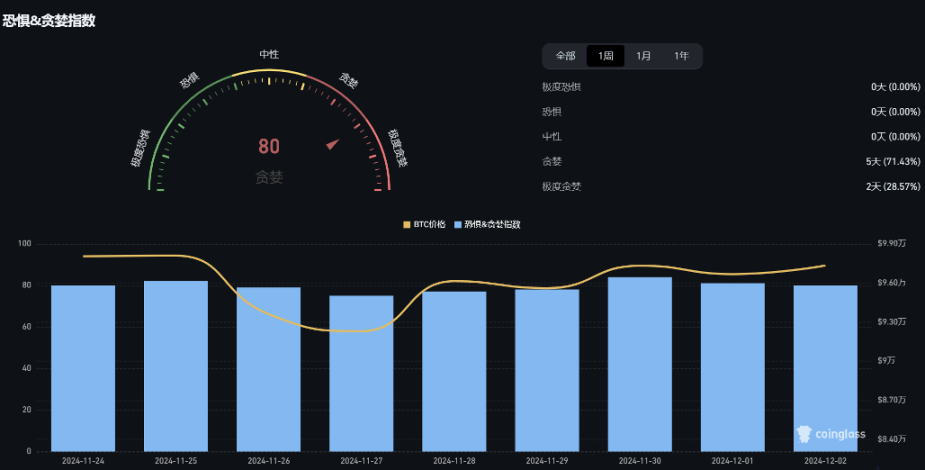This screenshot has width=925, height=470.
Task: Click the $8.40万 price axis label
Action: [891, 439]
